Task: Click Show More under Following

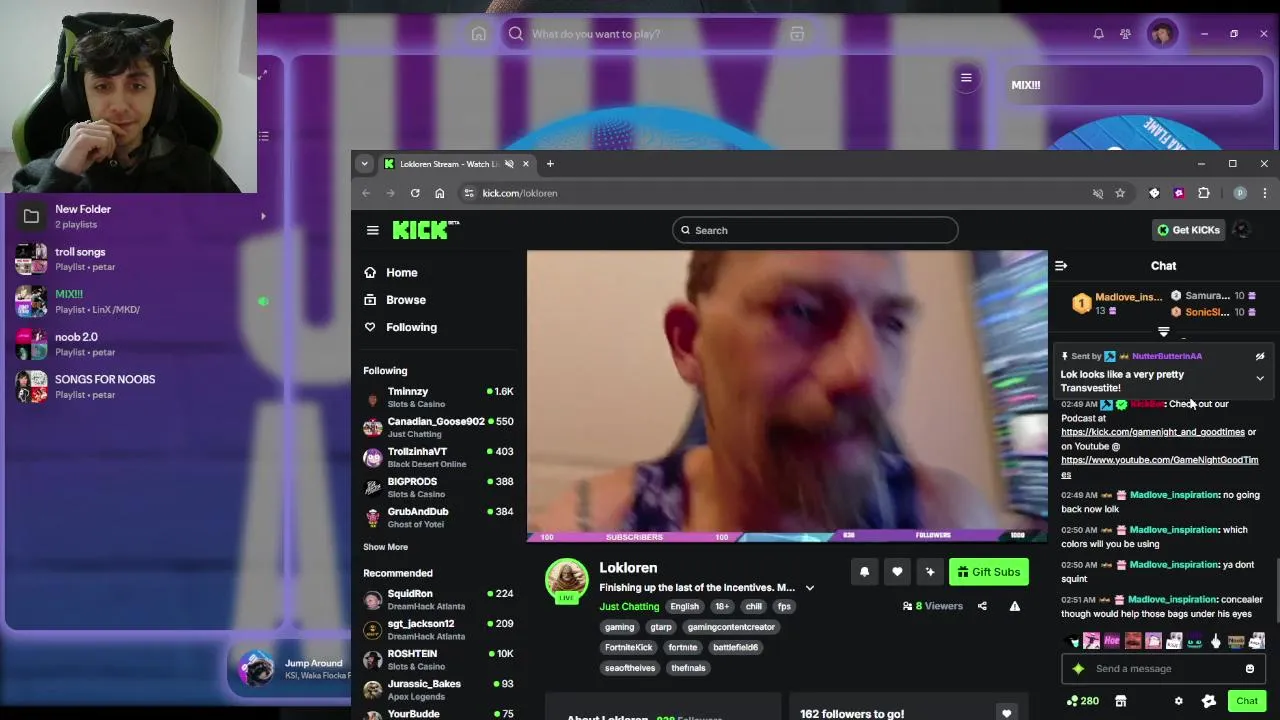Action: (385, 547)
